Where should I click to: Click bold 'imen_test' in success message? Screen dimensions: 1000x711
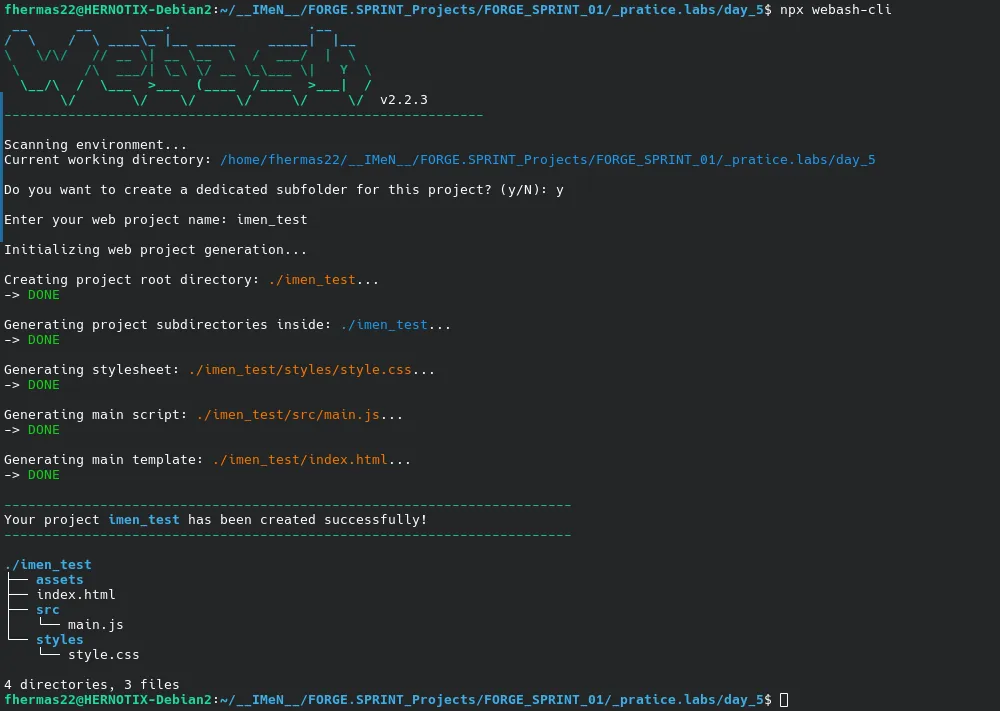point(143,520)
